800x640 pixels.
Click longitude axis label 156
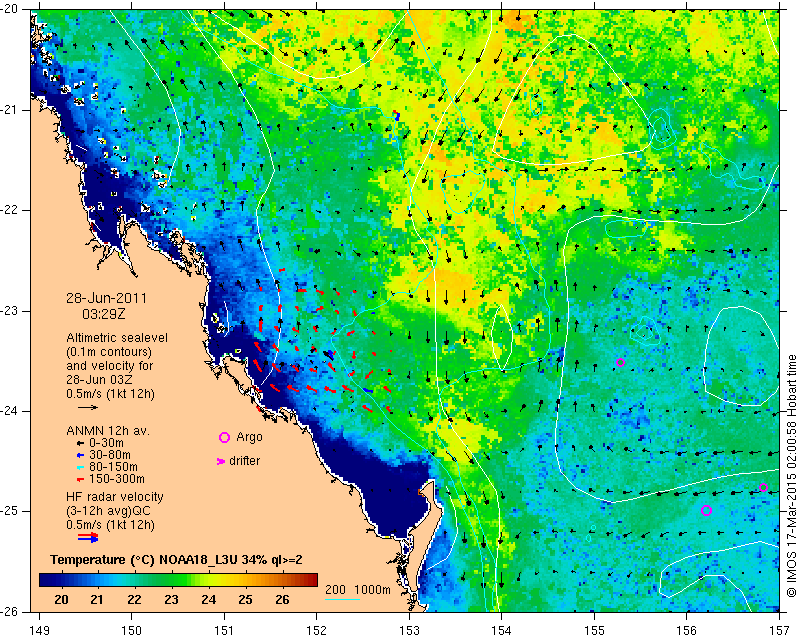click(687, 631)
